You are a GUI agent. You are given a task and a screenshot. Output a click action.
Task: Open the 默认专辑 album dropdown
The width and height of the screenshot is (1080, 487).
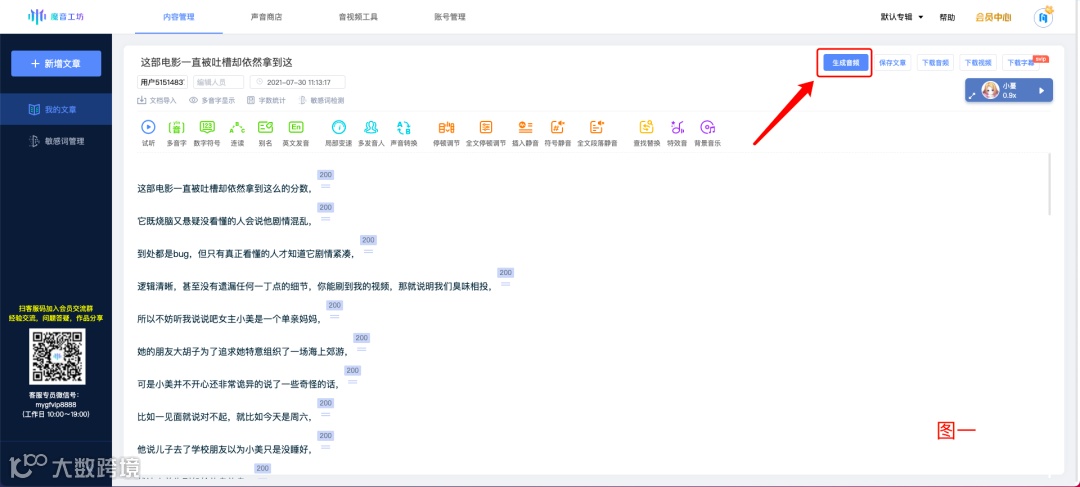pyautogui.click(x=902, y=17)
